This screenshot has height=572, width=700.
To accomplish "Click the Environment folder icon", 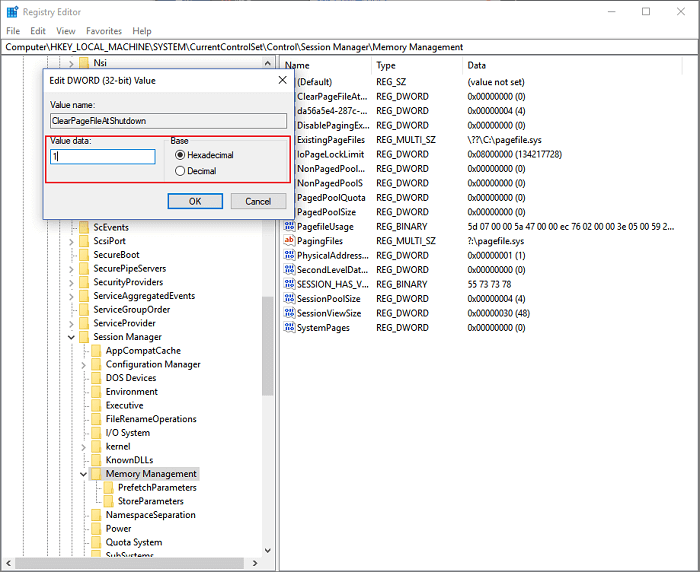I will tap(96, 392).
